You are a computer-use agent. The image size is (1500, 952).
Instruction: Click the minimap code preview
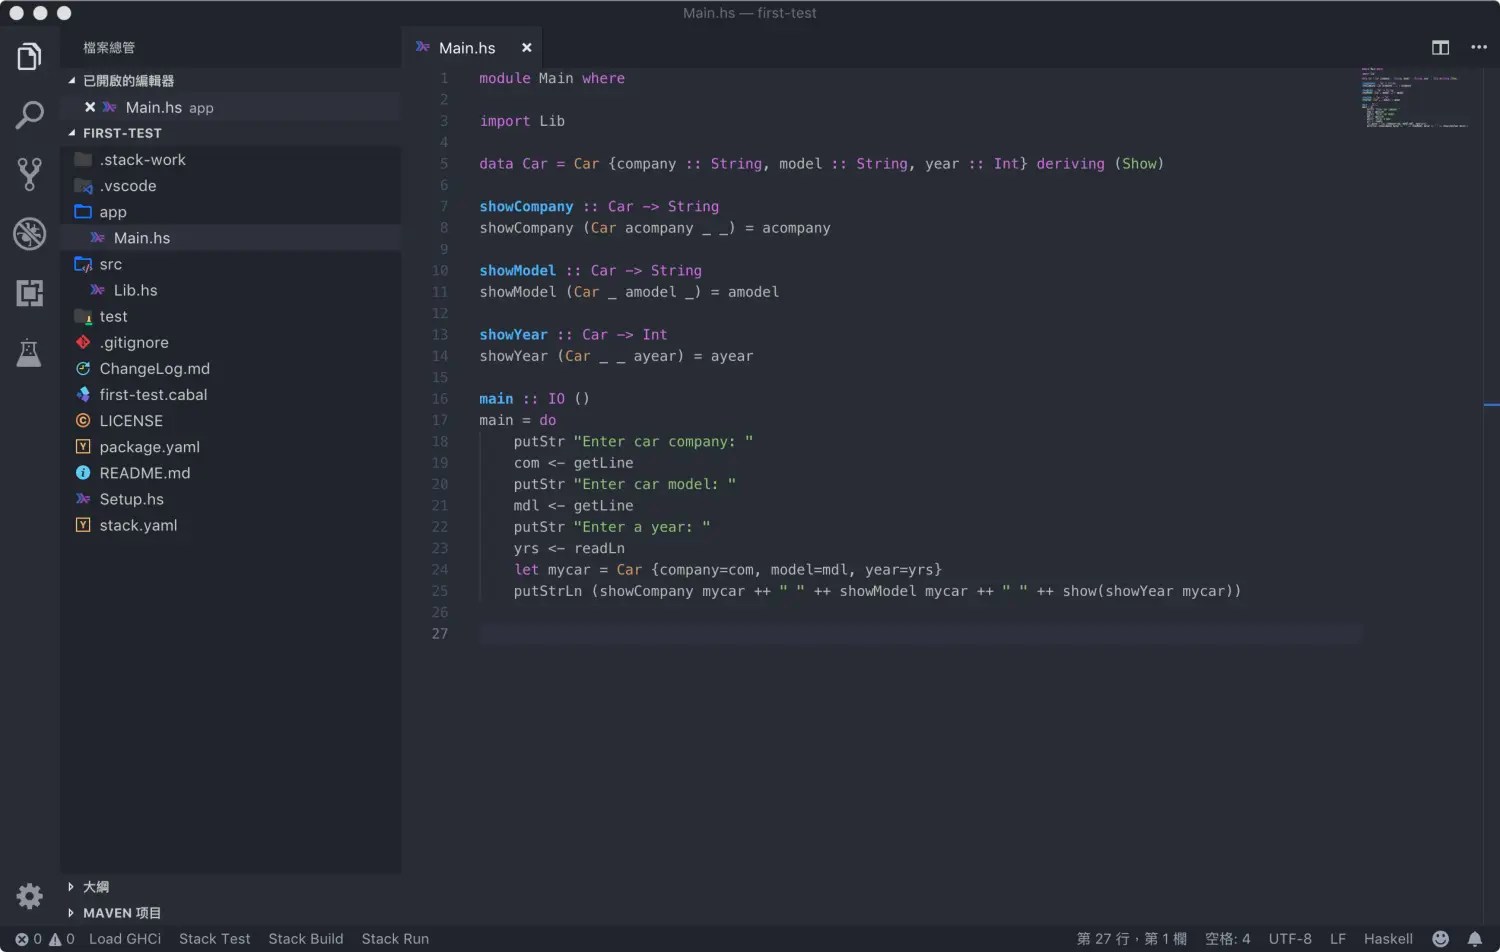[1414, 98]
